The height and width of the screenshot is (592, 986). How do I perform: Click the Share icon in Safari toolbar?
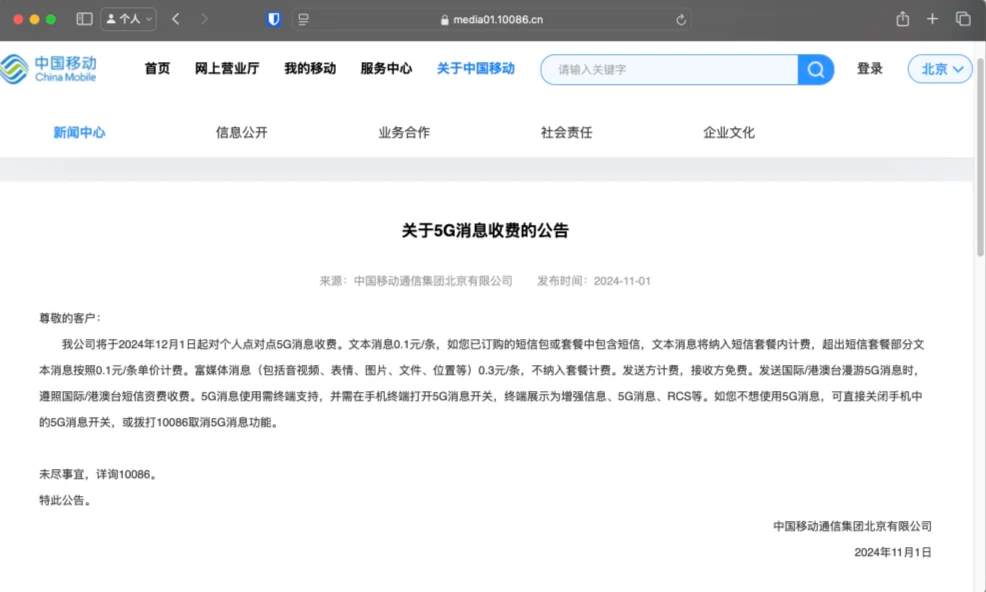[x=902, y=19]
